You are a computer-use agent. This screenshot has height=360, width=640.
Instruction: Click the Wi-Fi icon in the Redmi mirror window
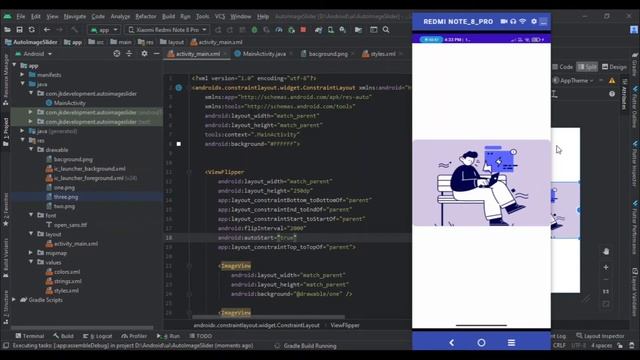(x=522, y=21)
